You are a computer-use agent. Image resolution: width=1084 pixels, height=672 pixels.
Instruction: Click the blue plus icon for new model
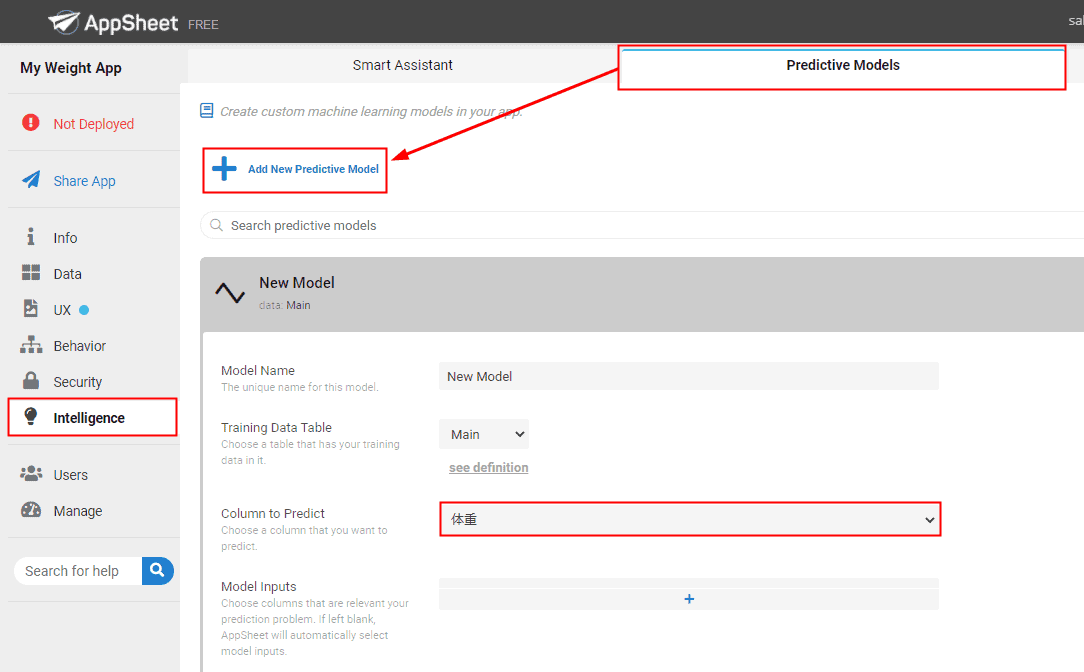coord(224,169)
